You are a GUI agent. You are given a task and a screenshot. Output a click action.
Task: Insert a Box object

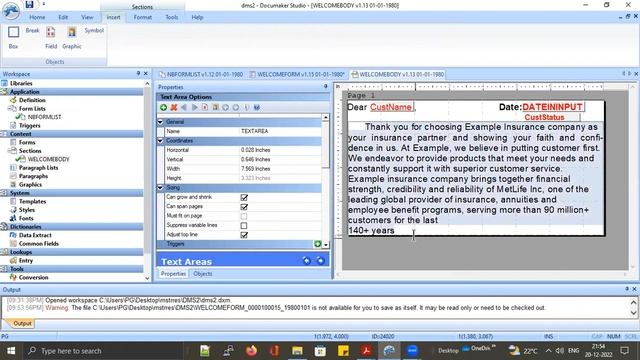(13, 38)
